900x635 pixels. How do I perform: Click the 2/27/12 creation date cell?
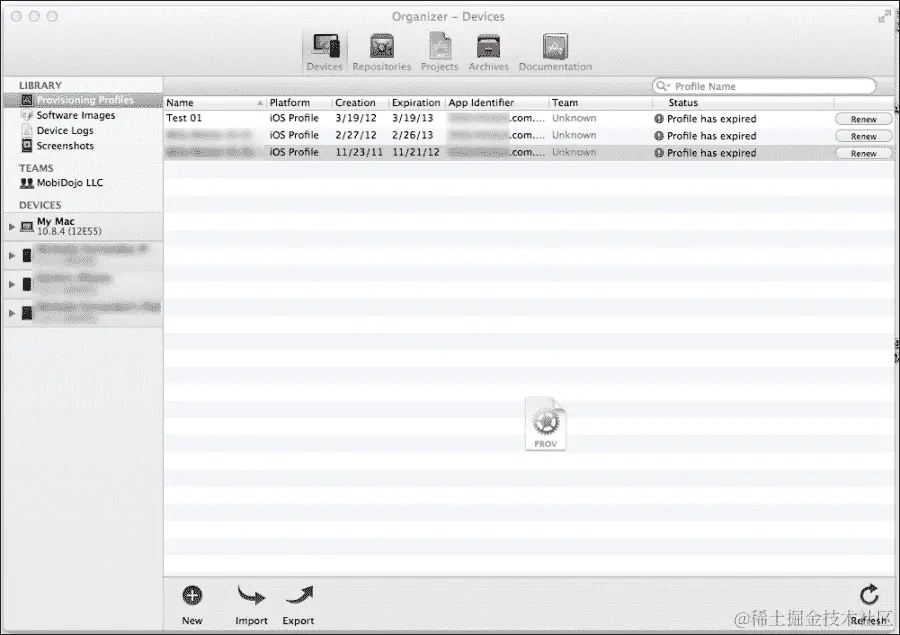pos(356,135)
